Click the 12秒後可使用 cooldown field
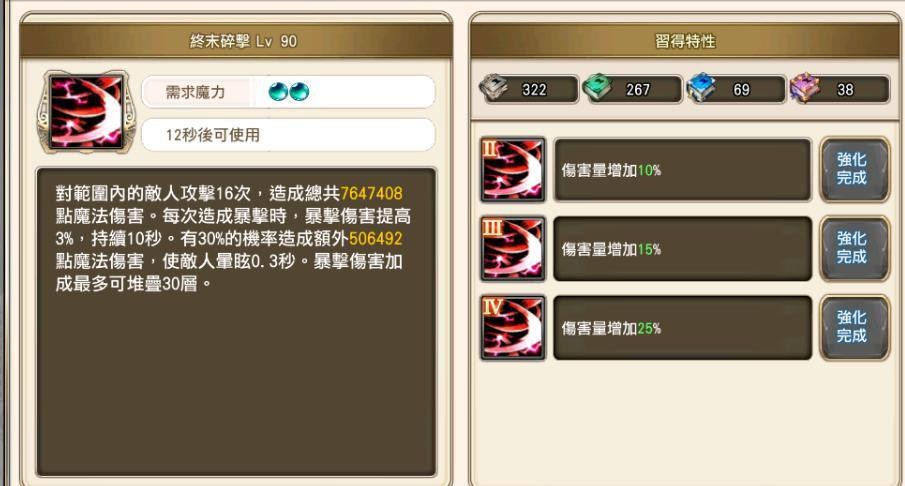Screen dimensions: 905x486 pyautogui.click(x=288, y=135)
